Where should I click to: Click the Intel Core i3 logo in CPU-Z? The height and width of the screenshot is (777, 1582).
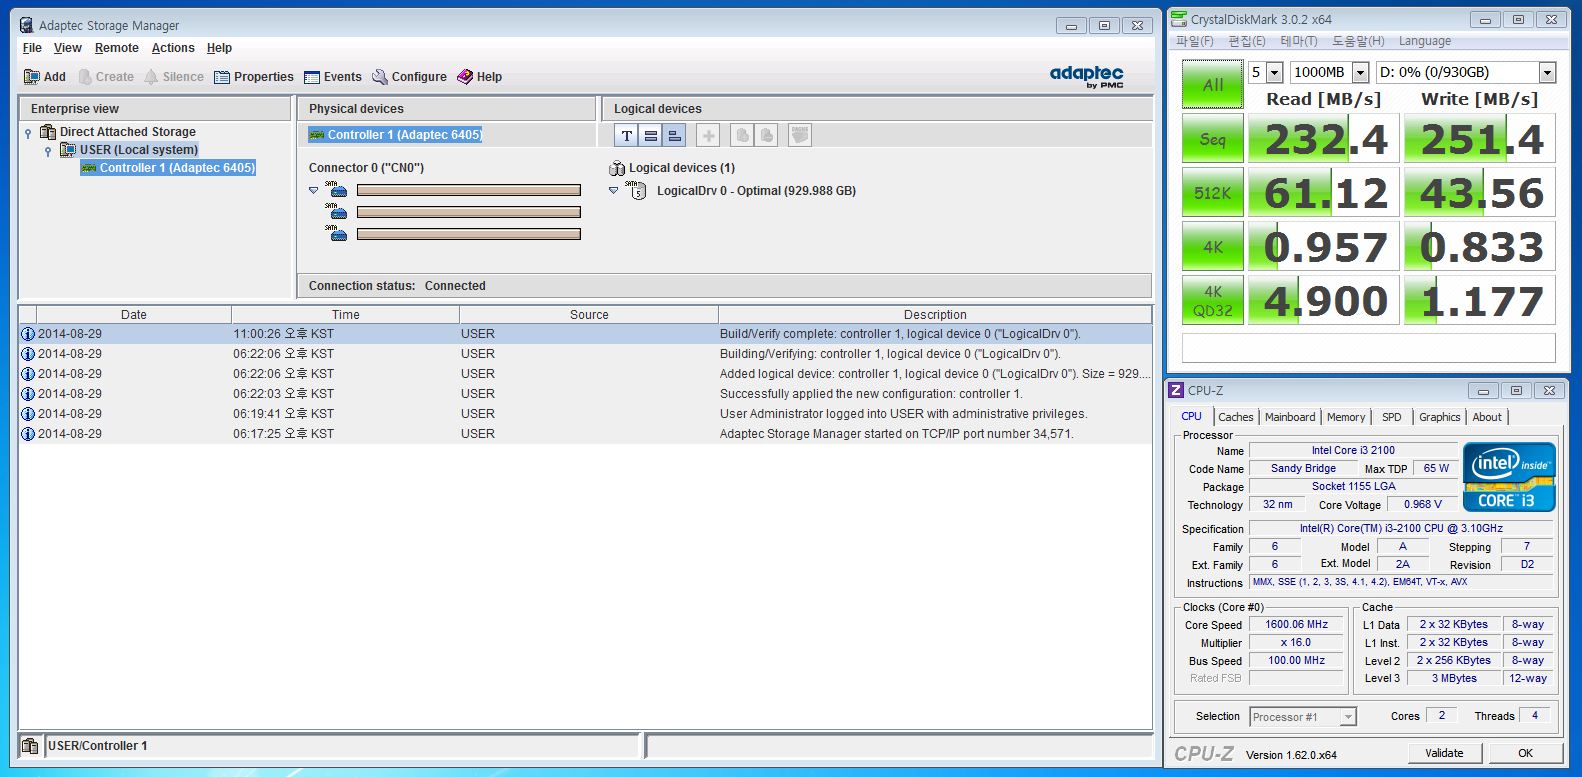point(1509,477)
